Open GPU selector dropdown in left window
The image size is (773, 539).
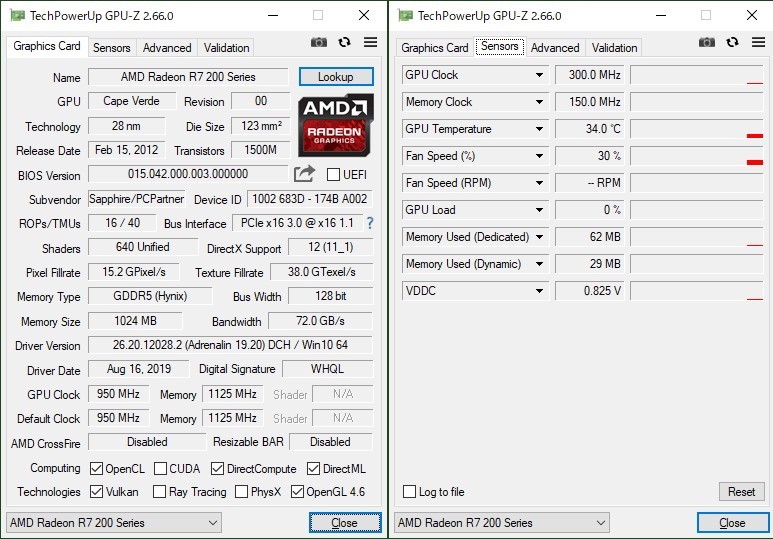click(x=114, y=523)
